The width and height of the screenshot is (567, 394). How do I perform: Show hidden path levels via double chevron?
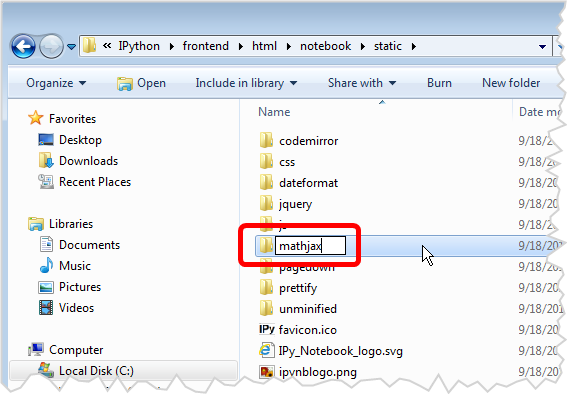(x=107, y=46)
